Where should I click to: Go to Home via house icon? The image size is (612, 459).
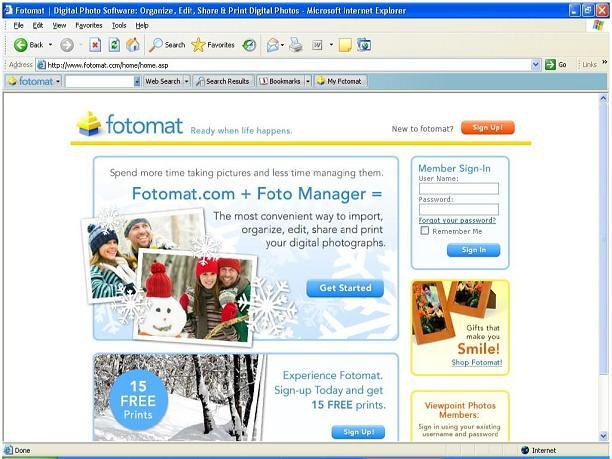(x=133, y=45)
